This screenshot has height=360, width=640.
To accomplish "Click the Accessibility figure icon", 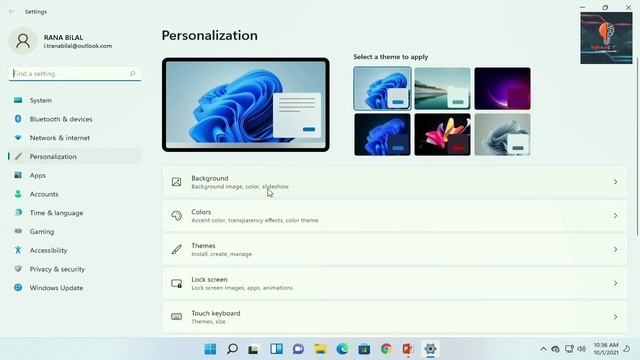I will tap(18, 250).
